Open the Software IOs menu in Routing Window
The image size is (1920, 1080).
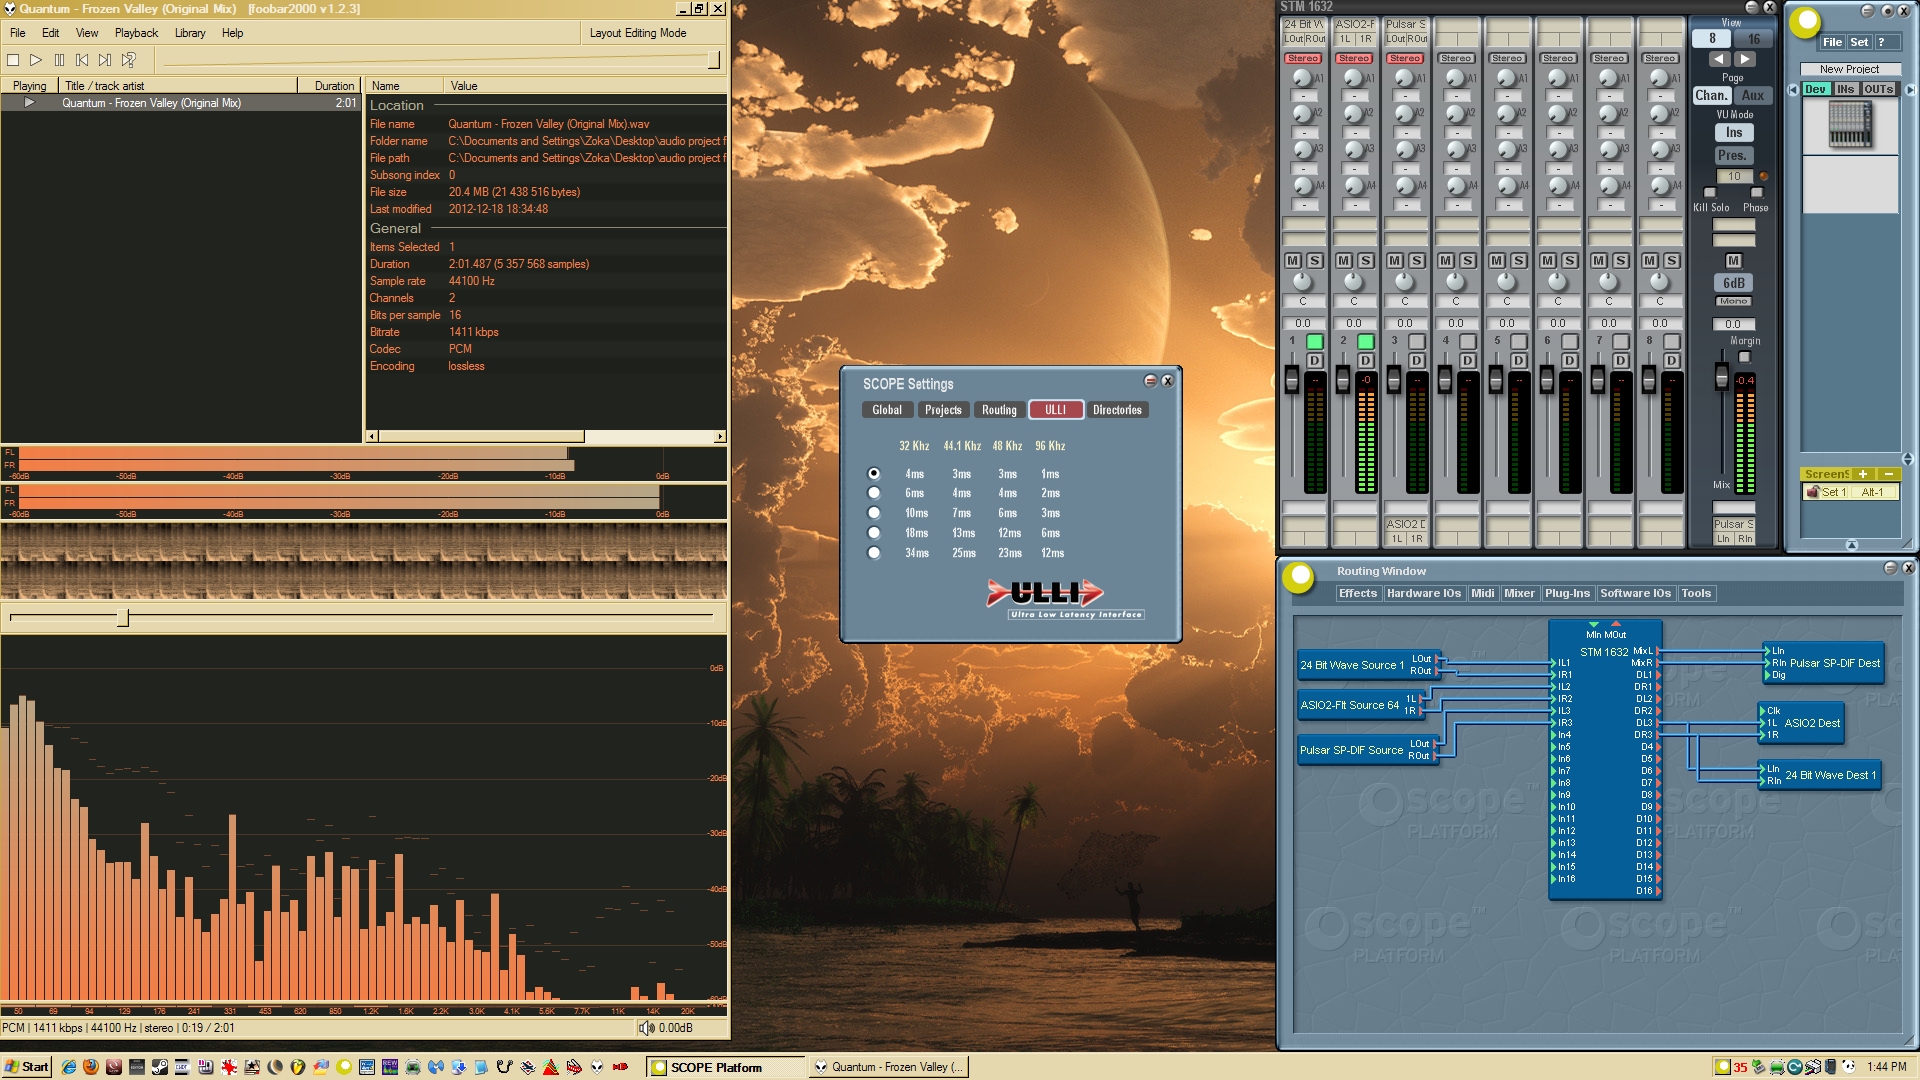(1635, 593)
